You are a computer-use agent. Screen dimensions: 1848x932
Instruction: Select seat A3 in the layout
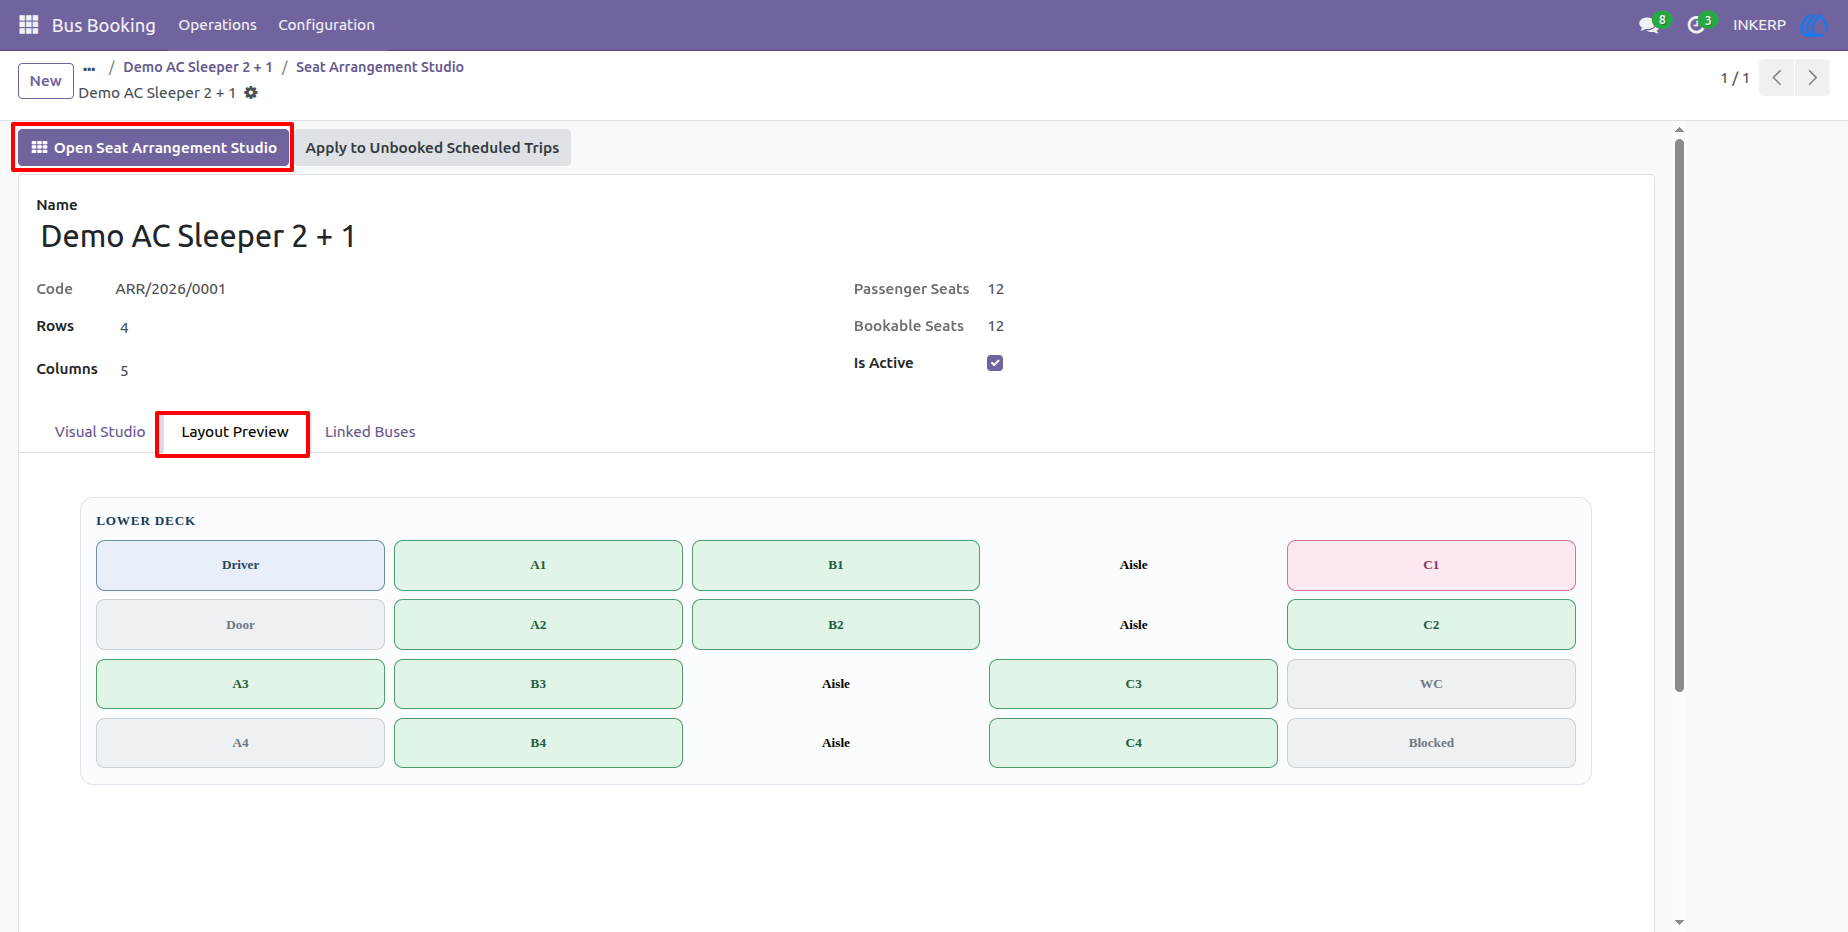(240, 684)
